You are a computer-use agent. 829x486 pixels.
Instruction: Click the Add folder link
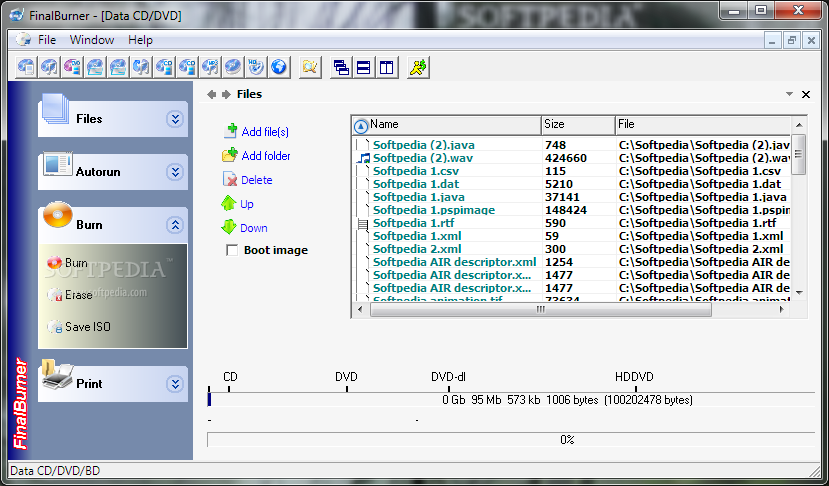(266, 155)
